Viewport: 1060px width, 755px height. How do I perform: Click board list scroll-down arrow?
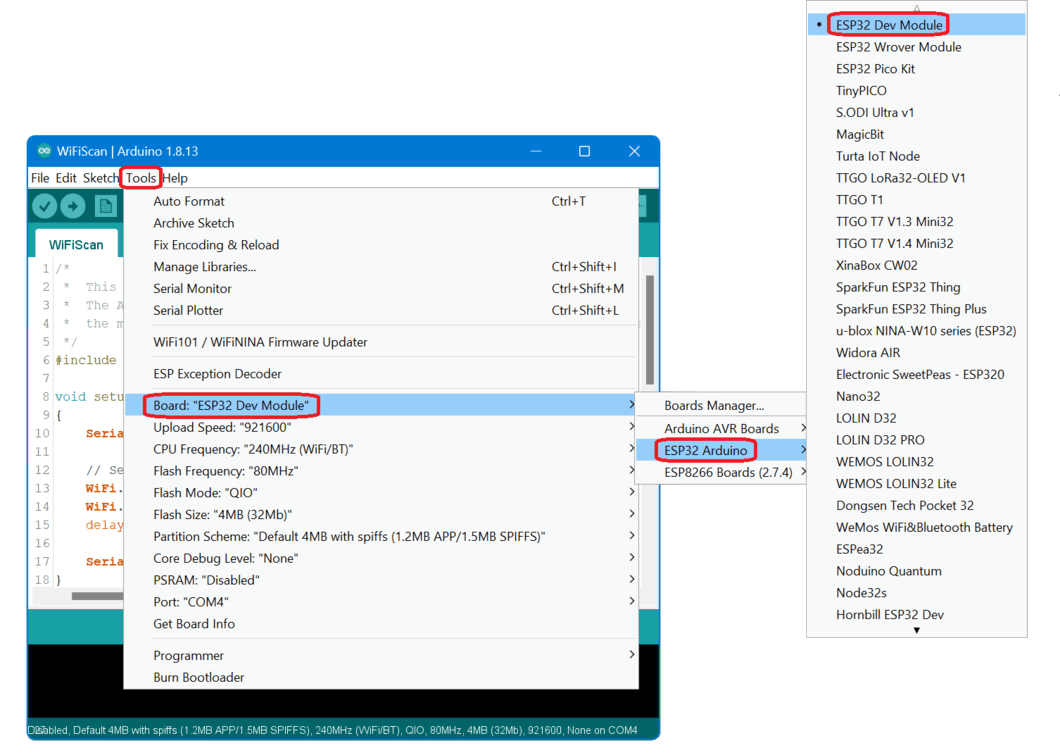(917, 631)
